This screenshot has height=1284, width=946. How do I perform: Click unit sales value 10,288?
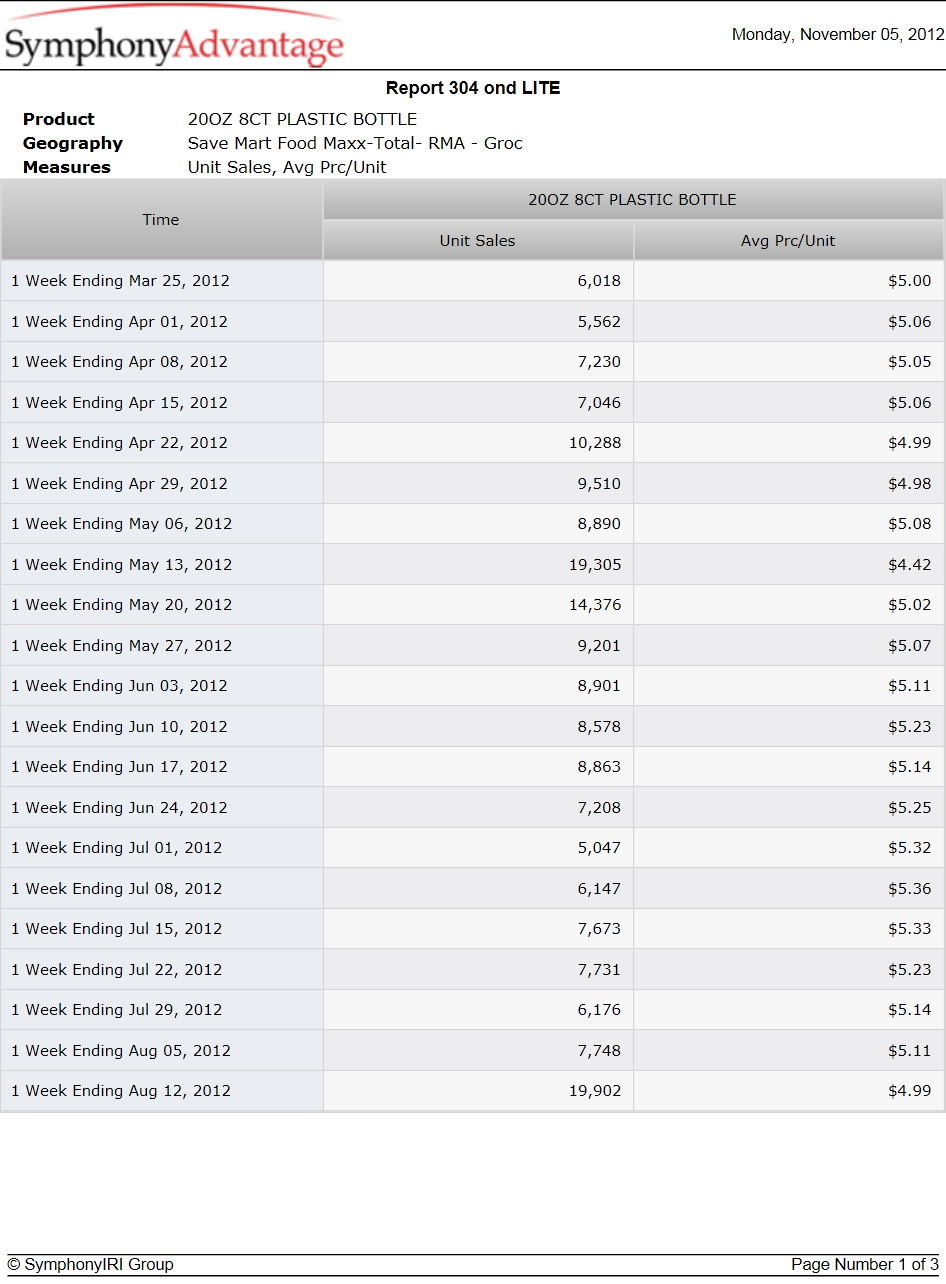coord(595,443)
